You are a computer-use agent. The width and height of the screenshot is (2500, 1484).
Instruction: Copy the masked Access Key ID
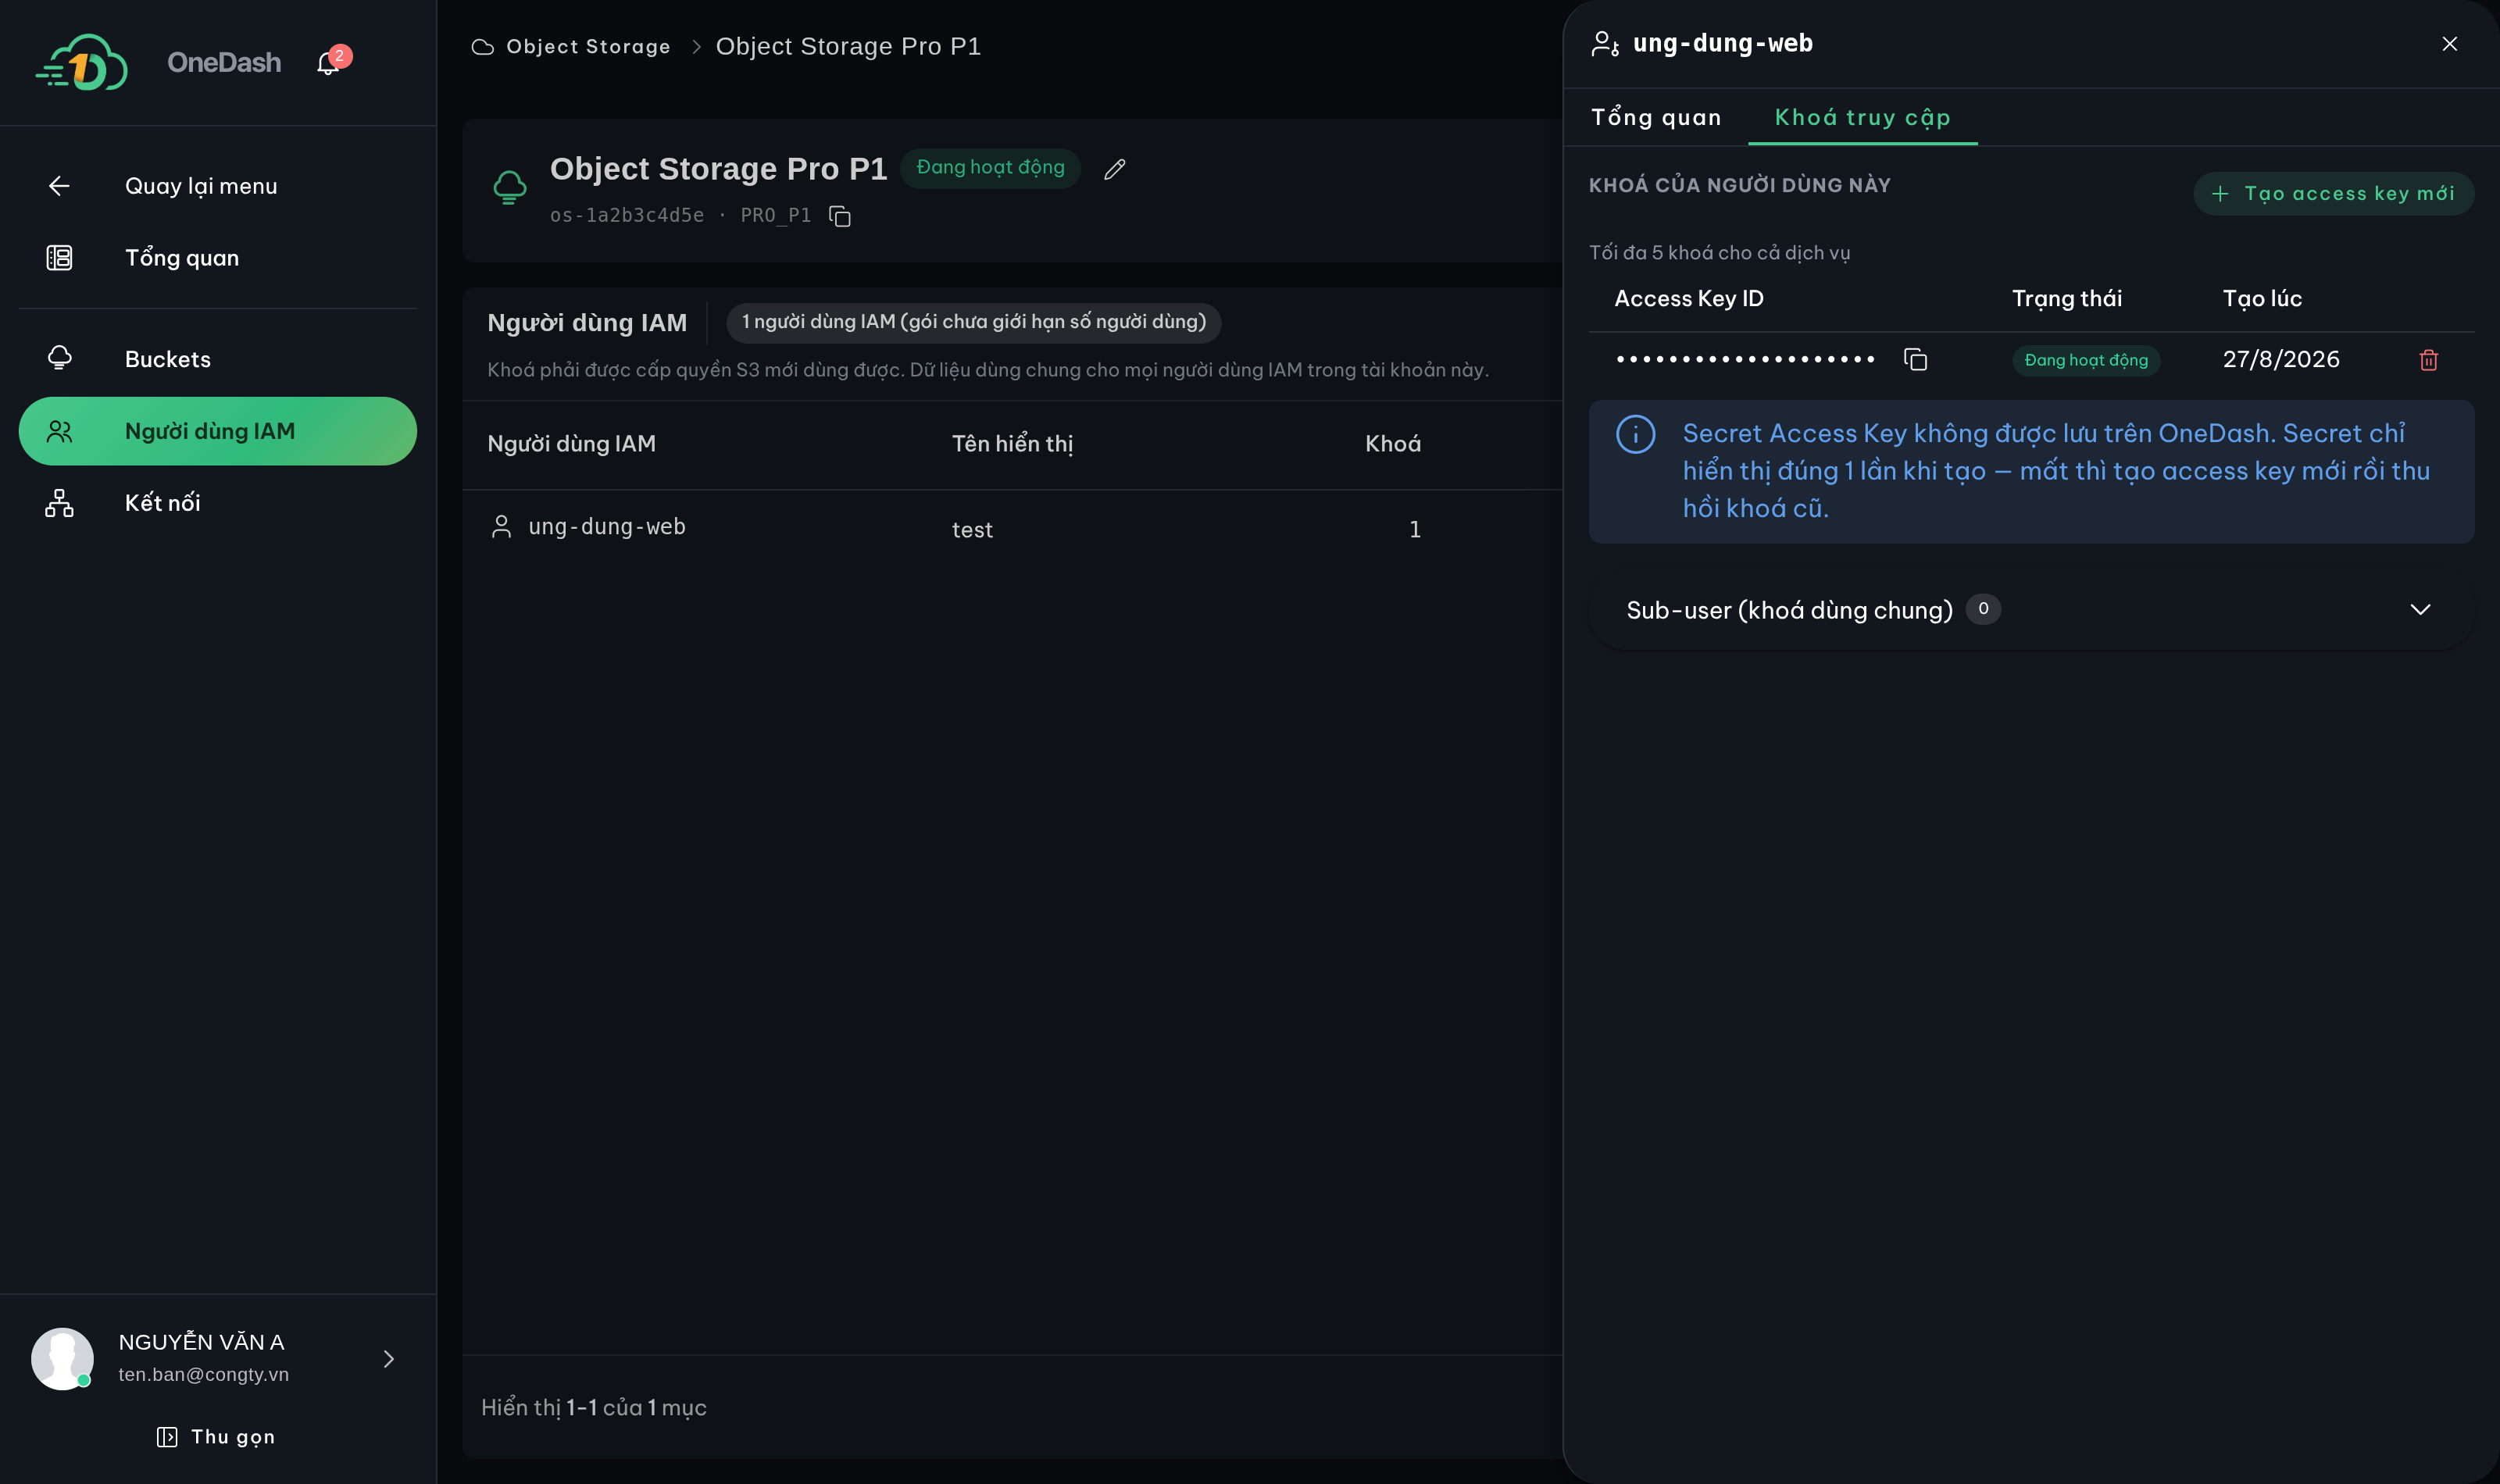pos(1915,360)
